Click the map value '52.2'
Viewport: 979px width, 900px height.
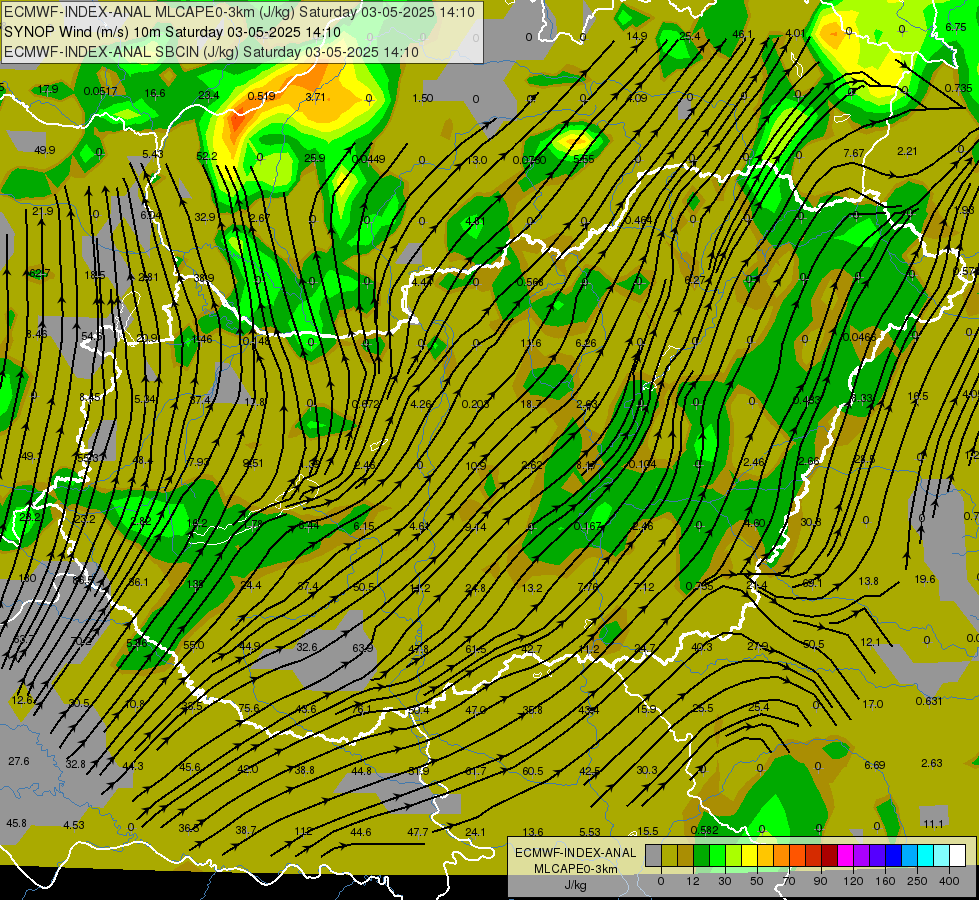207,156
